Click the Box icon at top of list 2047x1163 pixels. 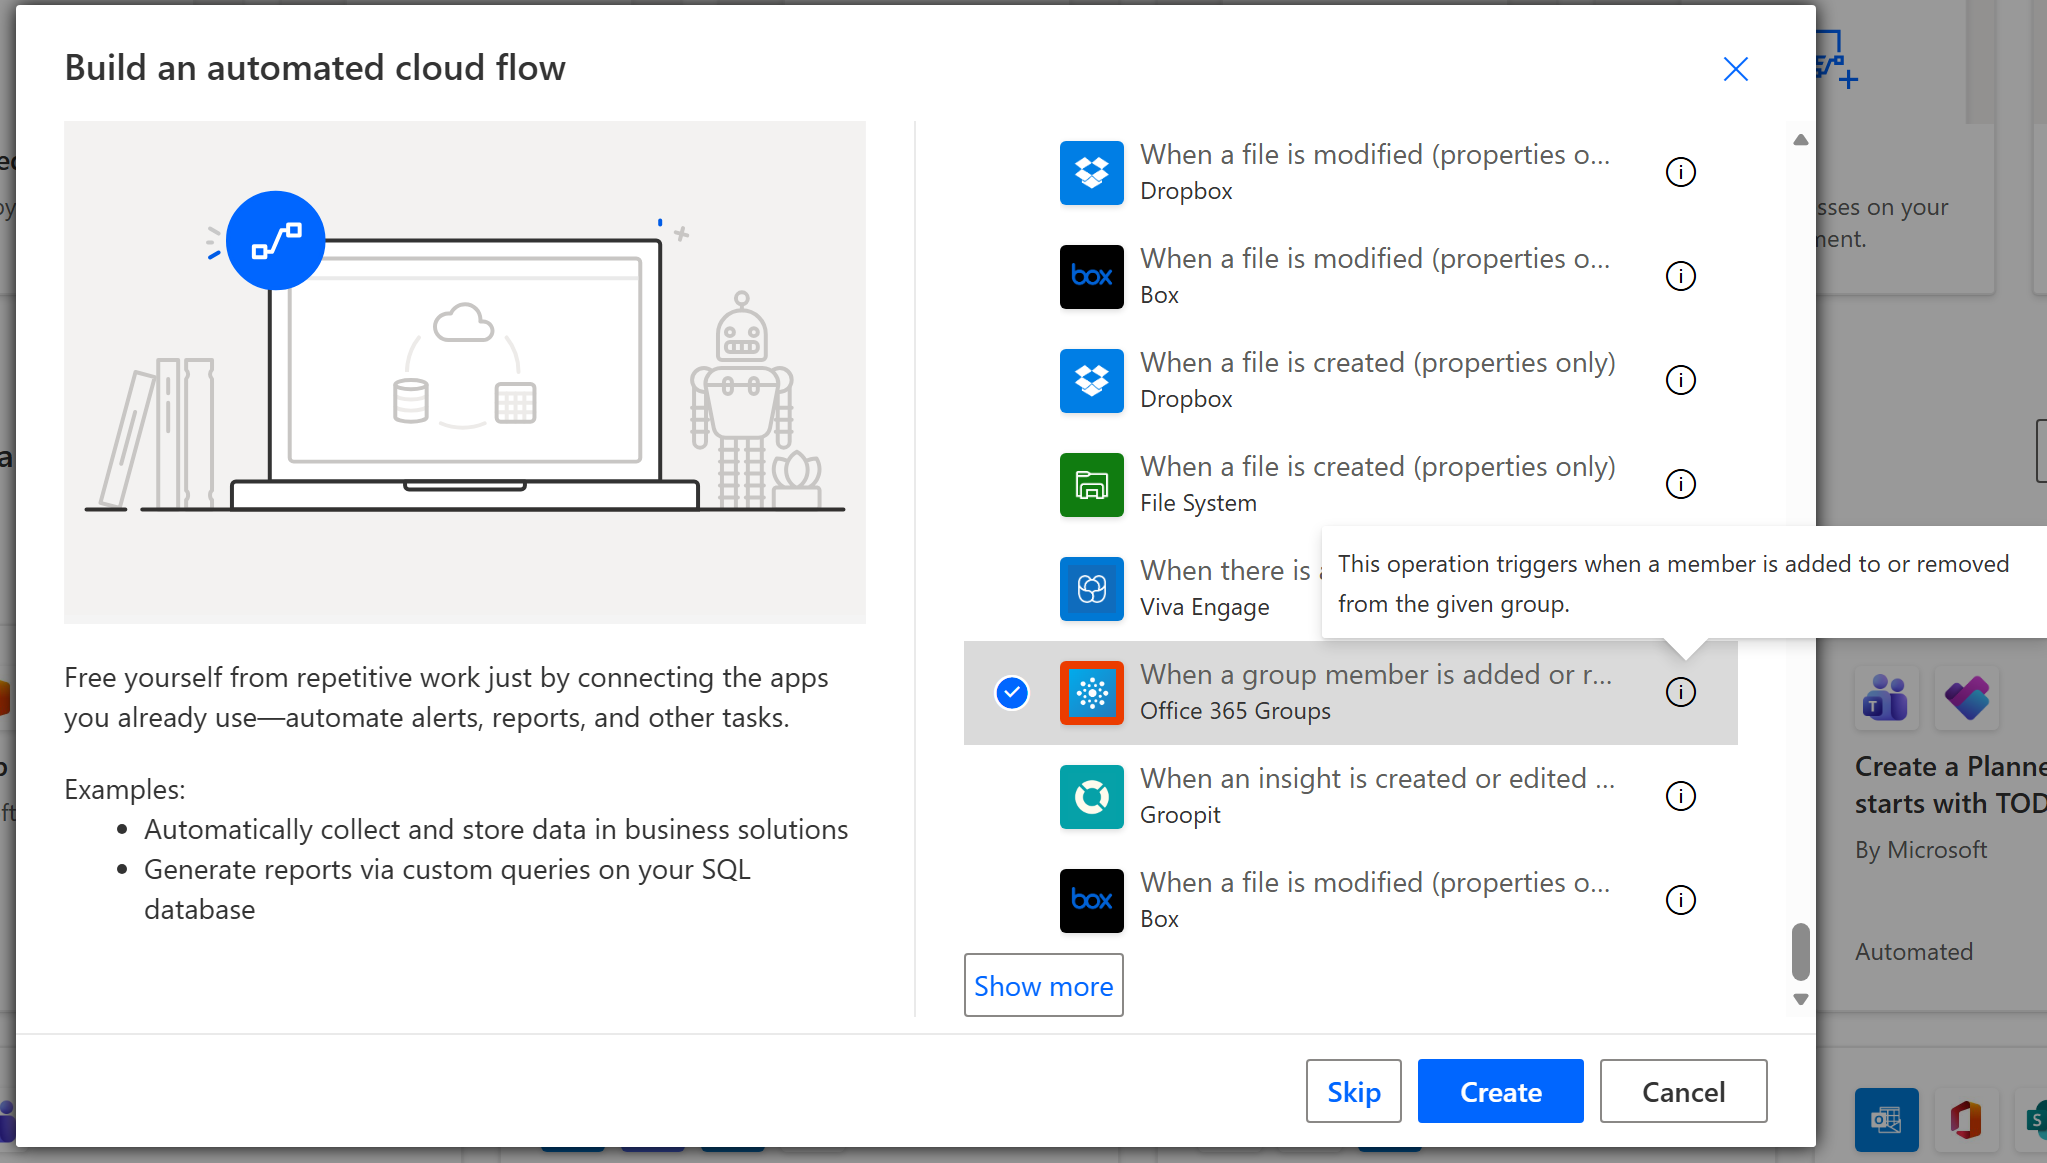(x=1091, y=276)
